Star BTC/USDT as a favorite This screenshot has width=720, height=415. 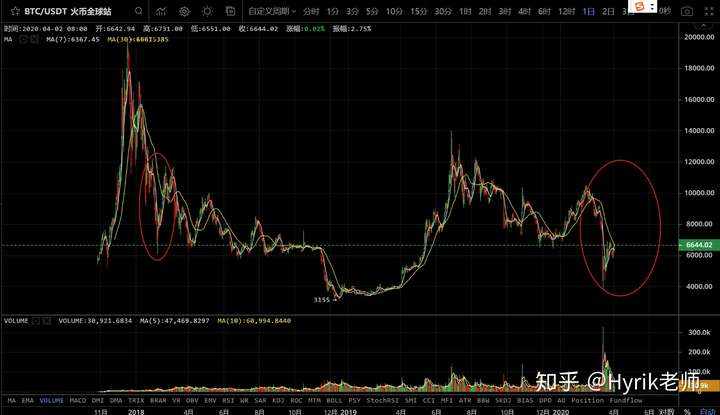pyautogui.click(x=15, y=11)
